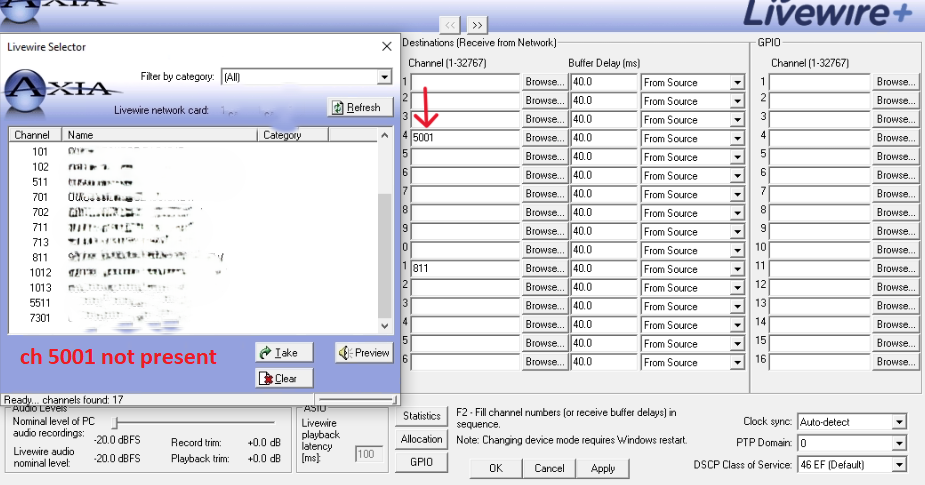
Task: Go to previous page with << button
Action: 450,25
